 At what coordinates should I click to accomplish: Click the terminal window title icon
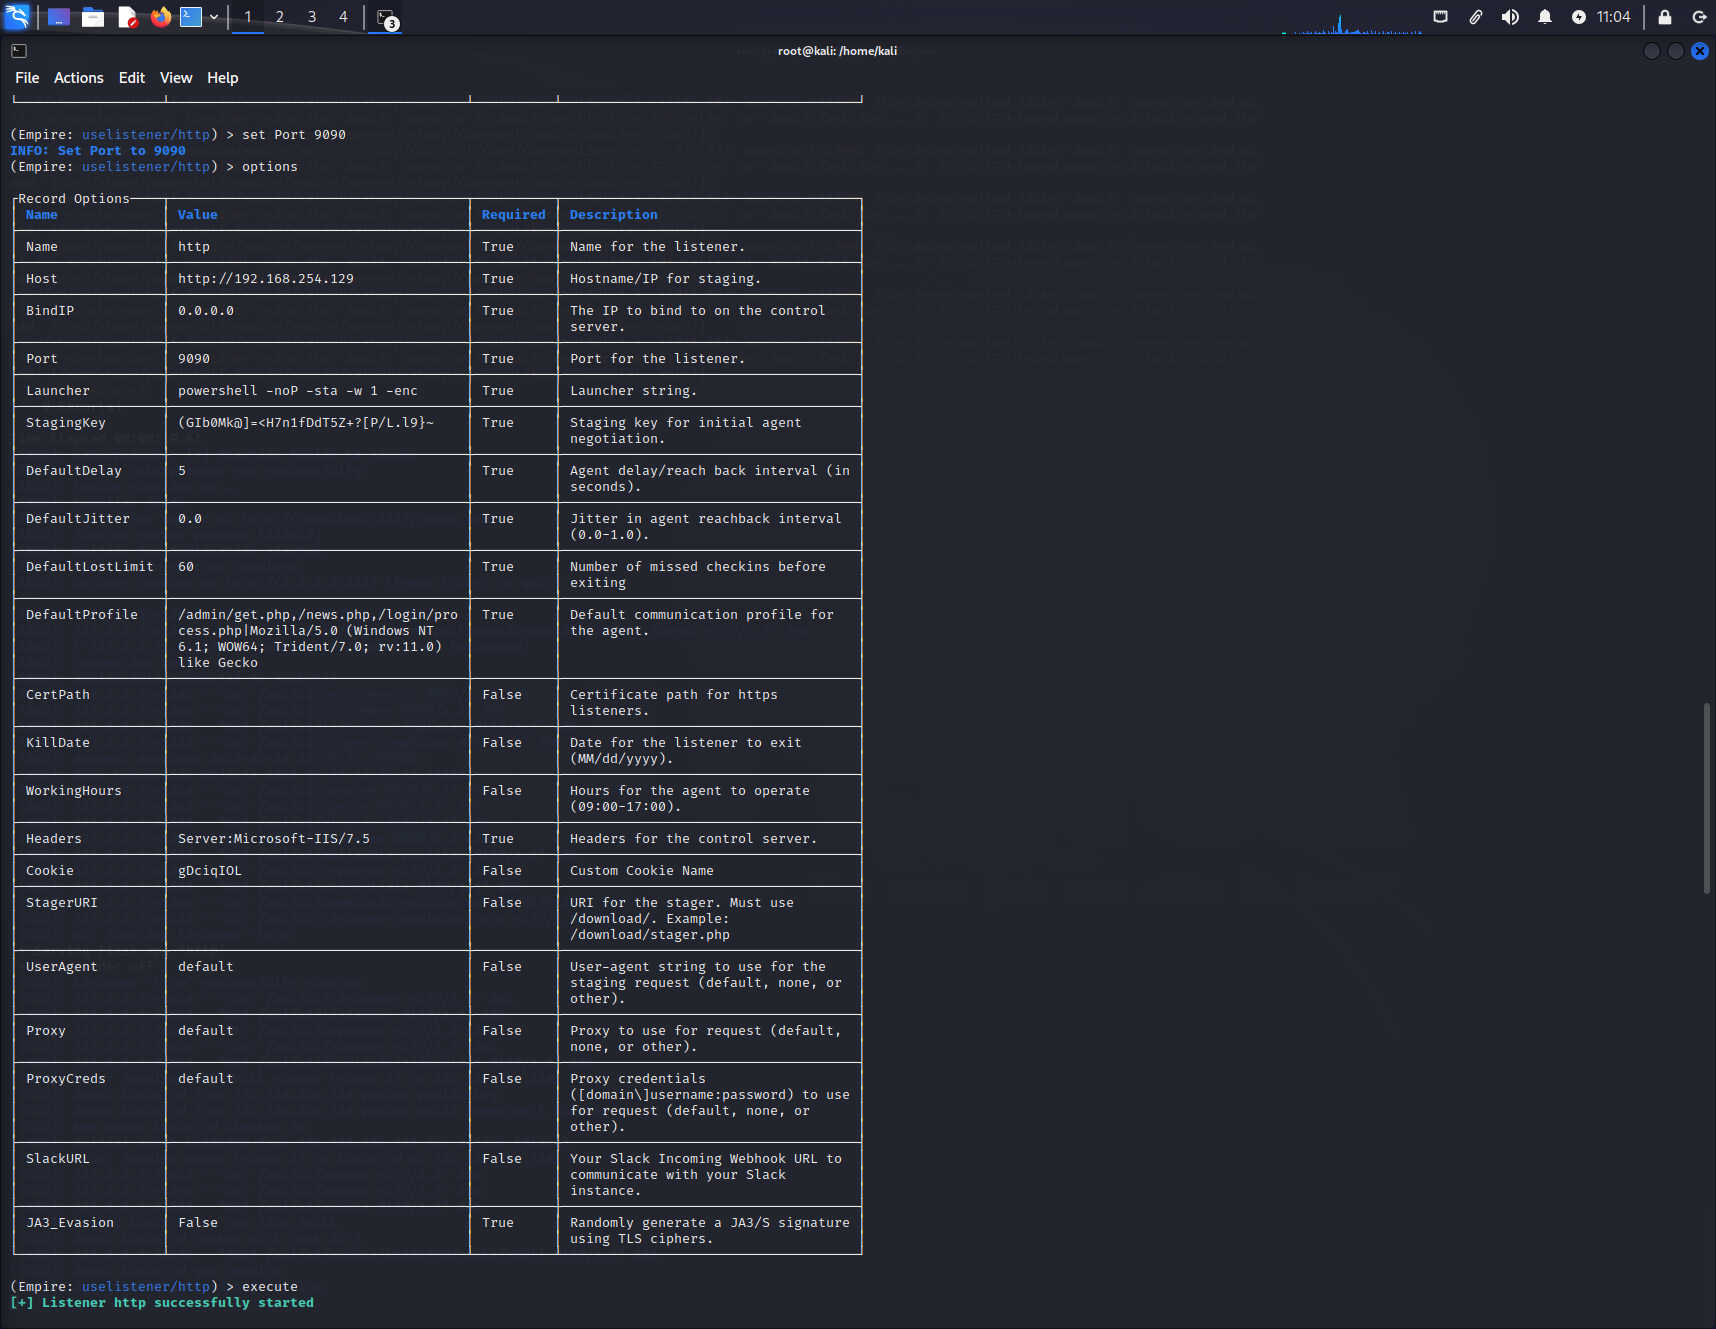19,51
